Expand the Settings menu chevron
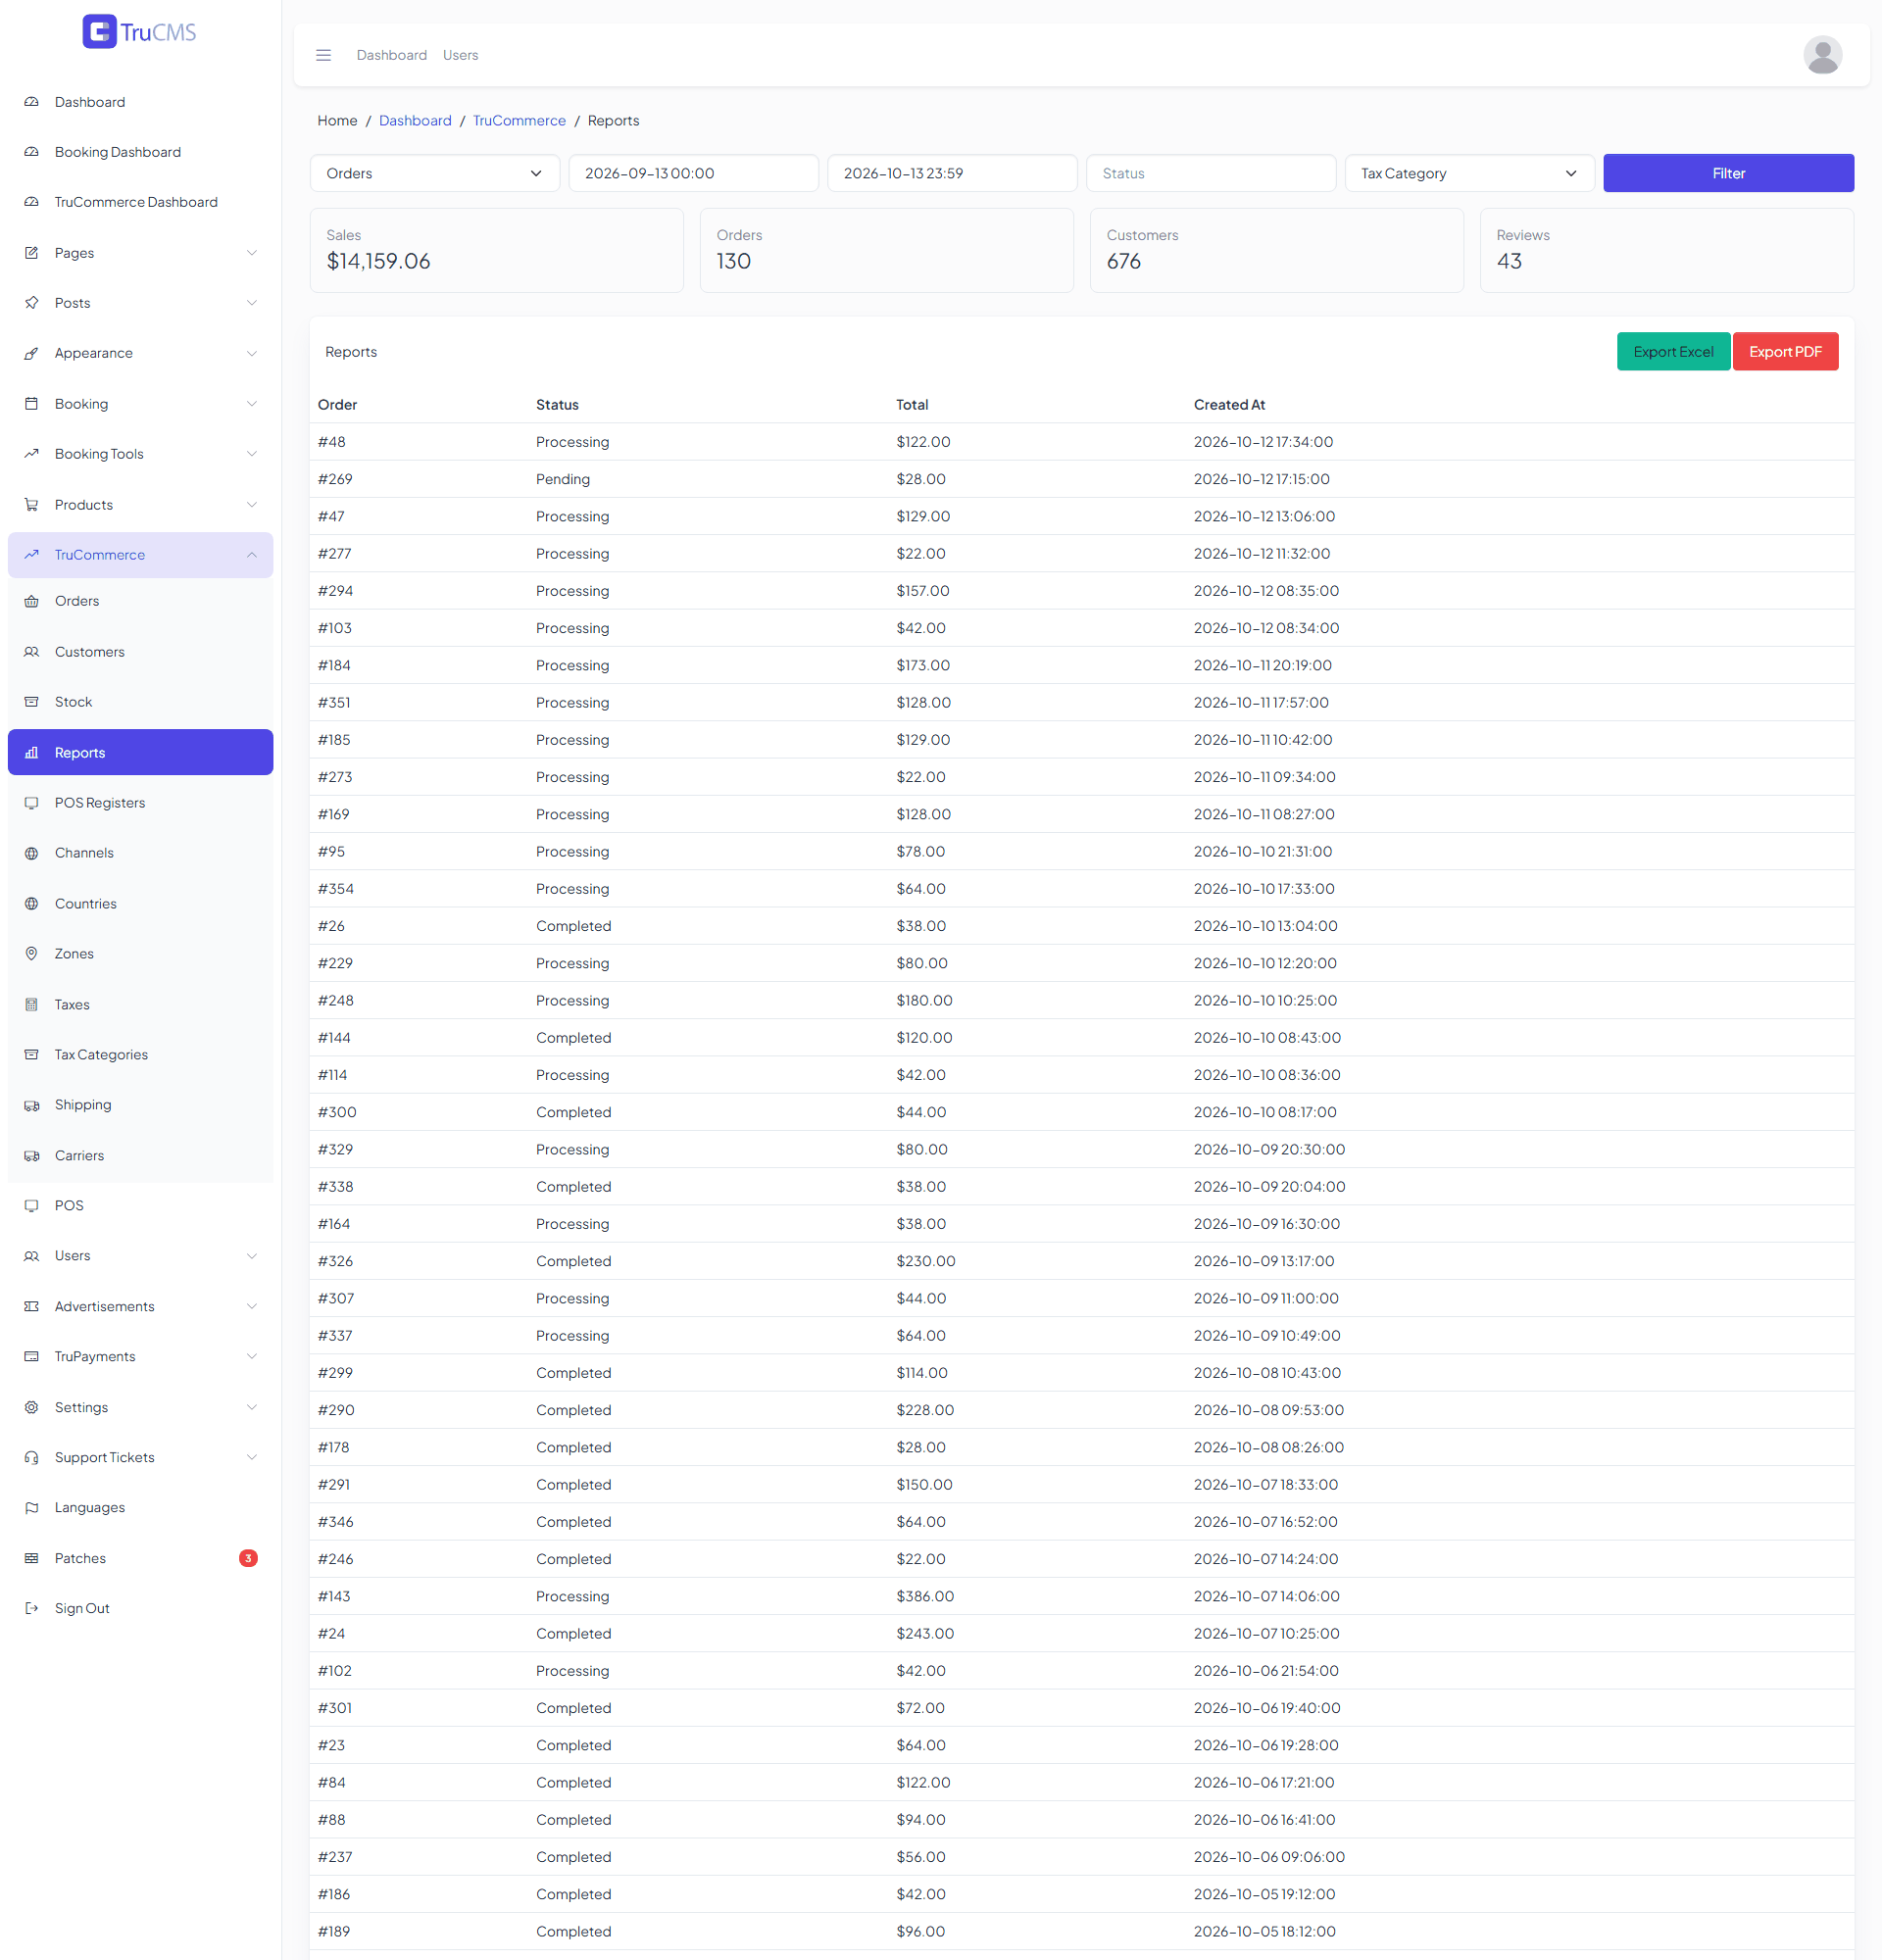This screenshot has width=1882, height=1960. point(252,1407)
